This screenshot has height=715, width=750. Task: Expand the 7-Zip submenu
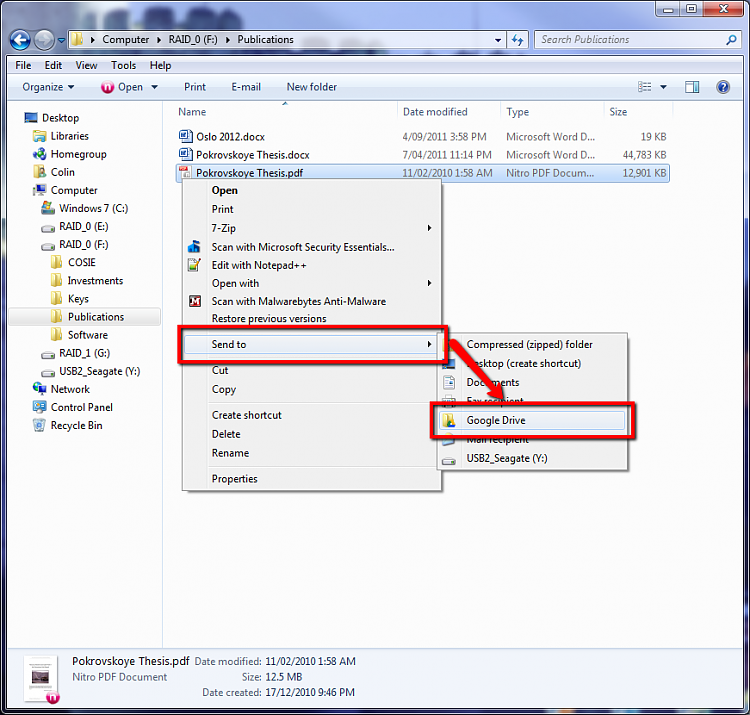(429, 228)
